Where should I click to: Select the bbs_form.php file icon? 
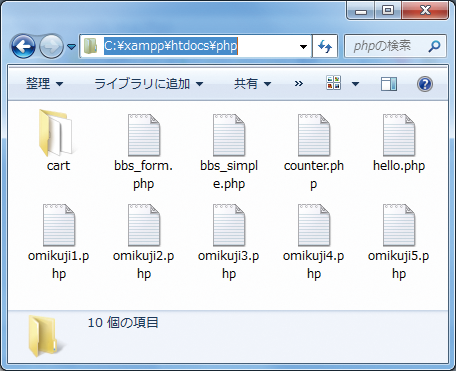[x=144, y=135]
